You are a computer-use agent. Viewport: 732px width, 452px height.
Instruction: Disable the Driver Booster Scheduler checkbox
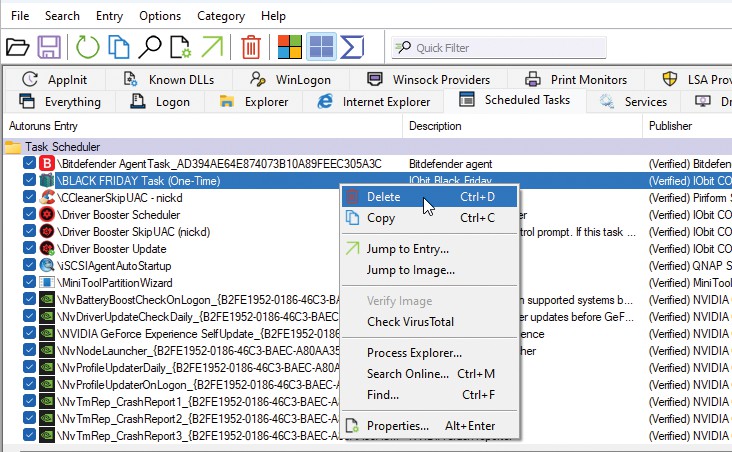(x=29, y=214)
